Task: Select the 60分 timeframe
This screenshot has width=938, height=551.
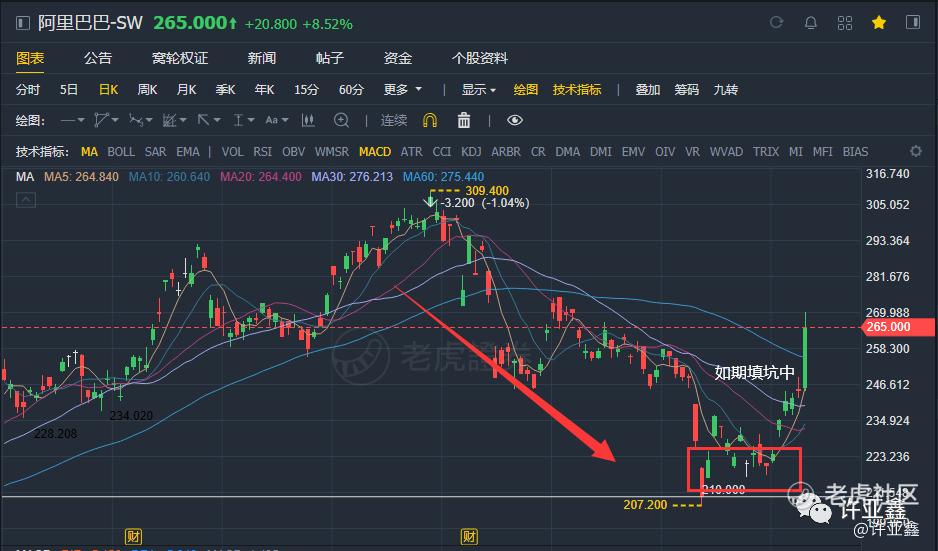Action: click(x=351, y=90)
